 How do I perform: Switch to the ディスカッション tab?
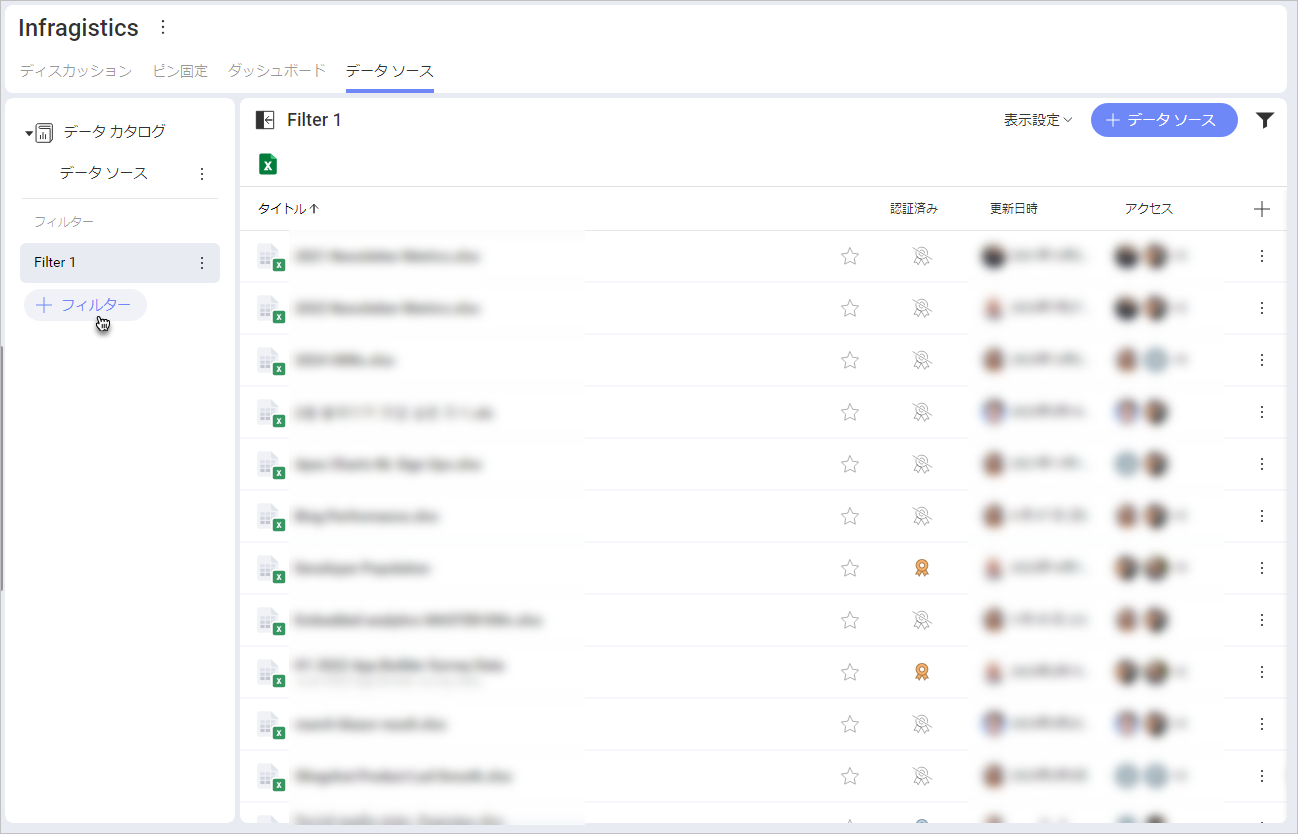(76, 71)
